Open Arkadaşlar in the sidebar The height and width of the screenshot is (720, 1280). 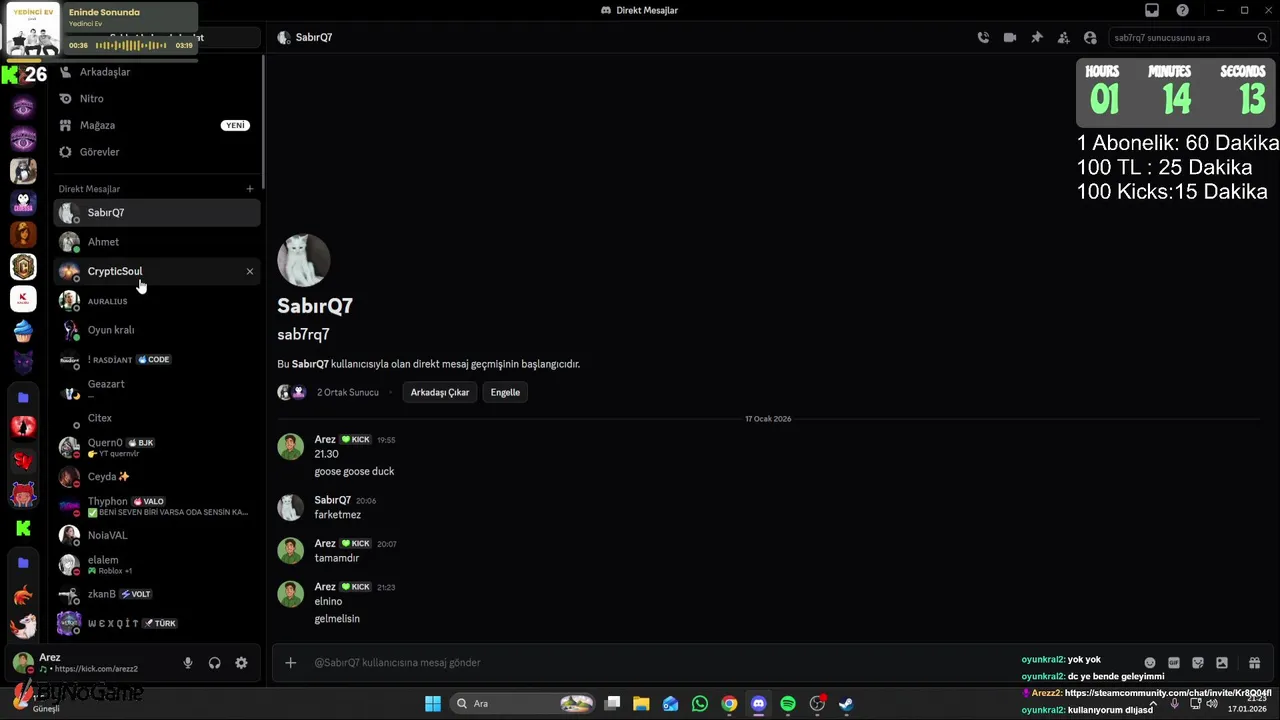(x=156, y=72)
